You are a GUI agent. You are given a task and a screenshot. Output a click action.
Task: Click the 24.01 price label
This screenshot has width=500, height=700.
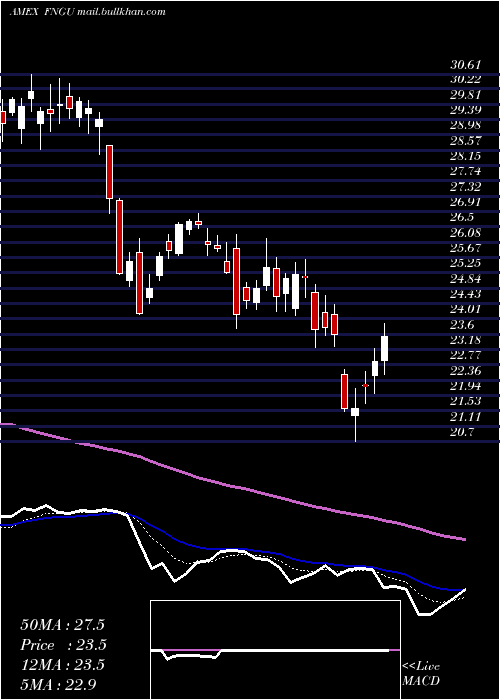[x=466, y=310]
